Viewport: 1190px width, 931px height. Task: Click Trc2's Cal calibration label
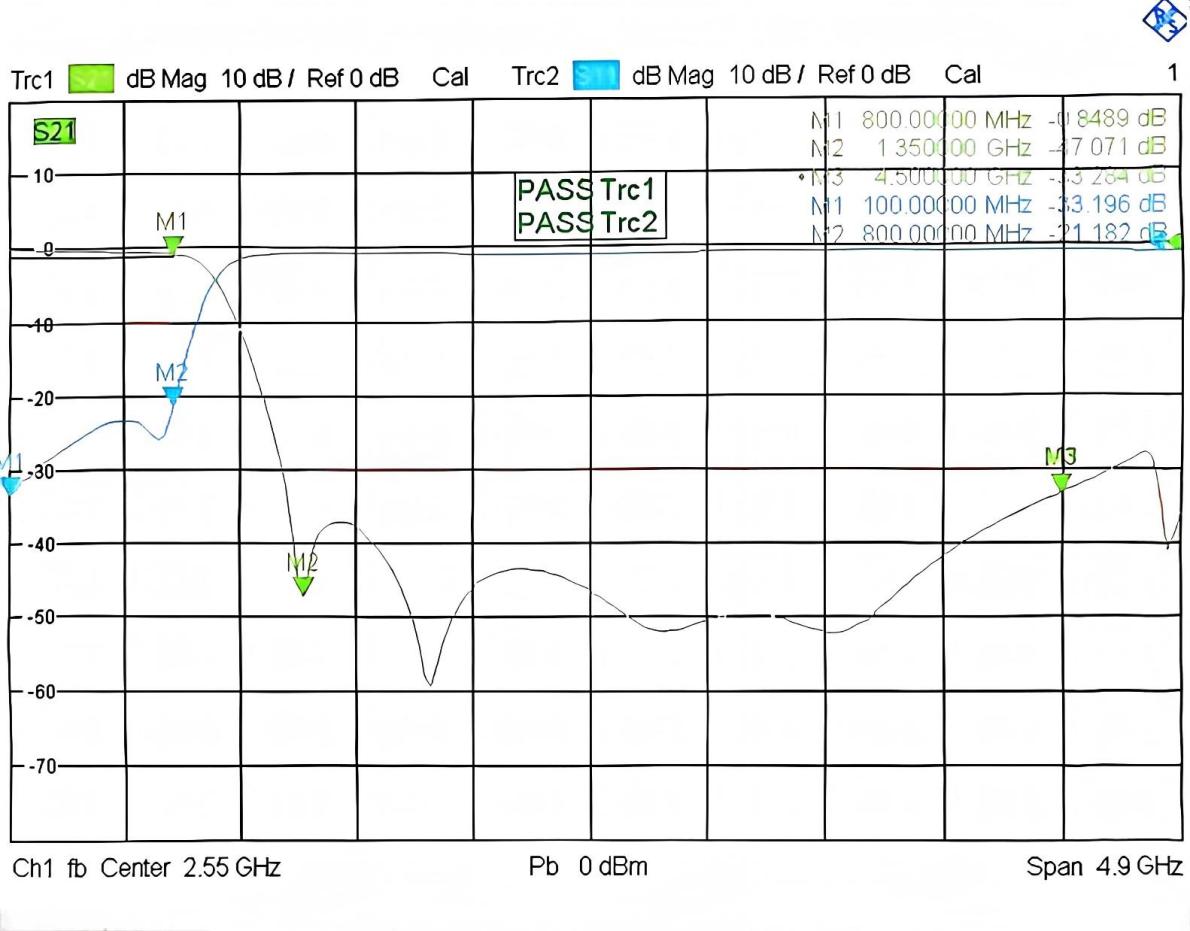963,75
